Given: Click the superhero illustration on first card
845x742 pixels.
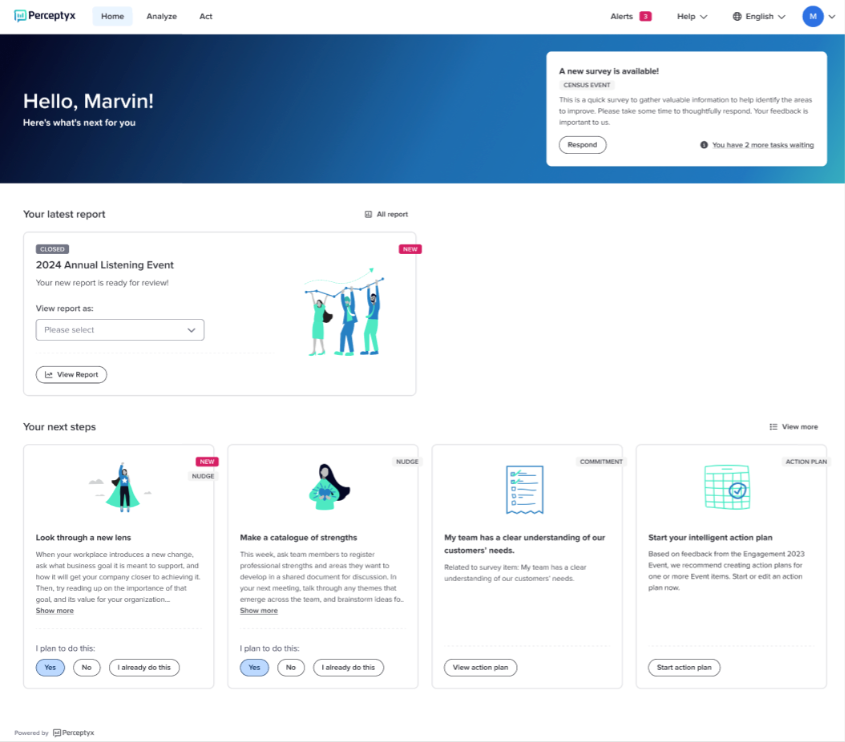Looking at the screenshot, I should (x=123, y=487).
